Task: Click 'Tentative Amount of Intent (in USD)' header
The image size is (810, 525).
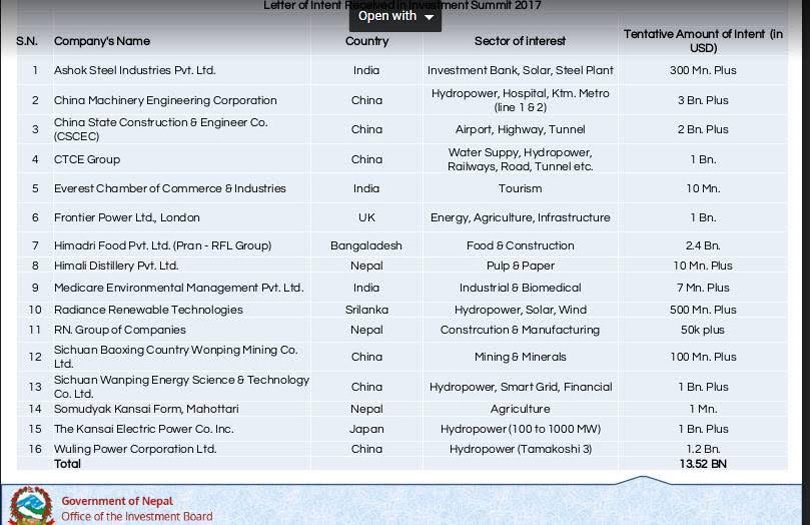Action: point(703,41)
